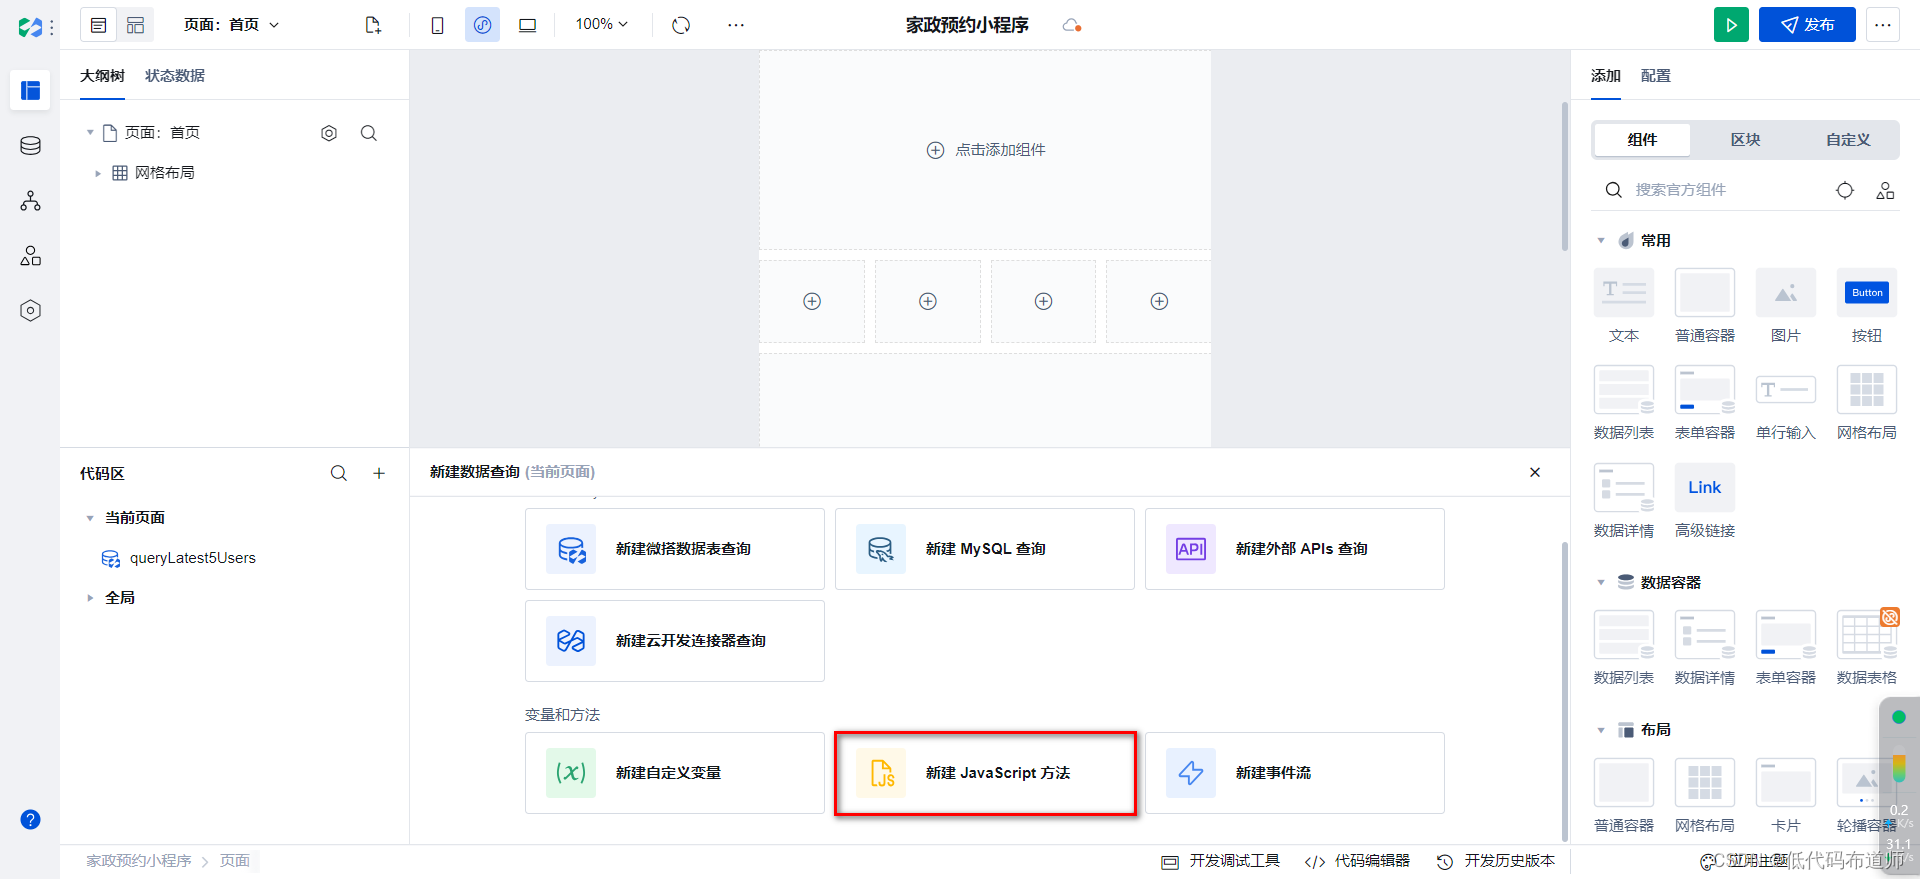Collapse the 当前页面 code section

tap(90, 518)
